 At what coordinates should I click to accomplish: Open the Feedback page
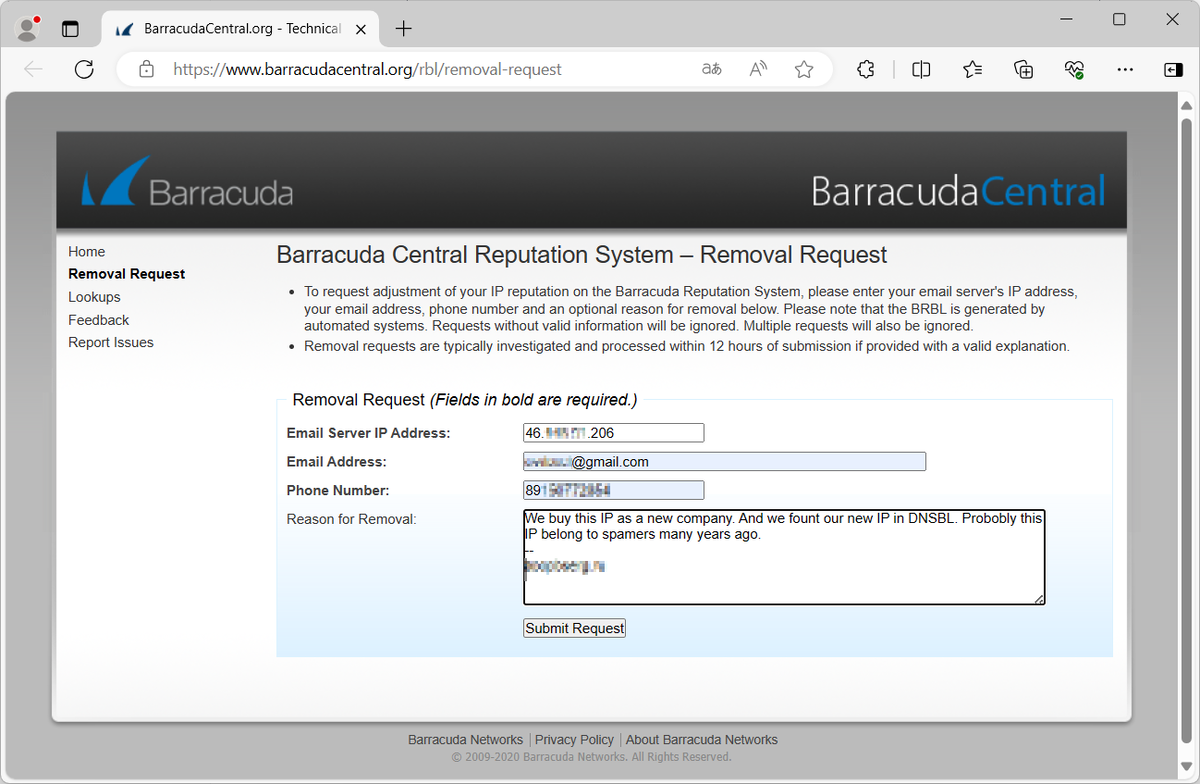tap(99, 320)
